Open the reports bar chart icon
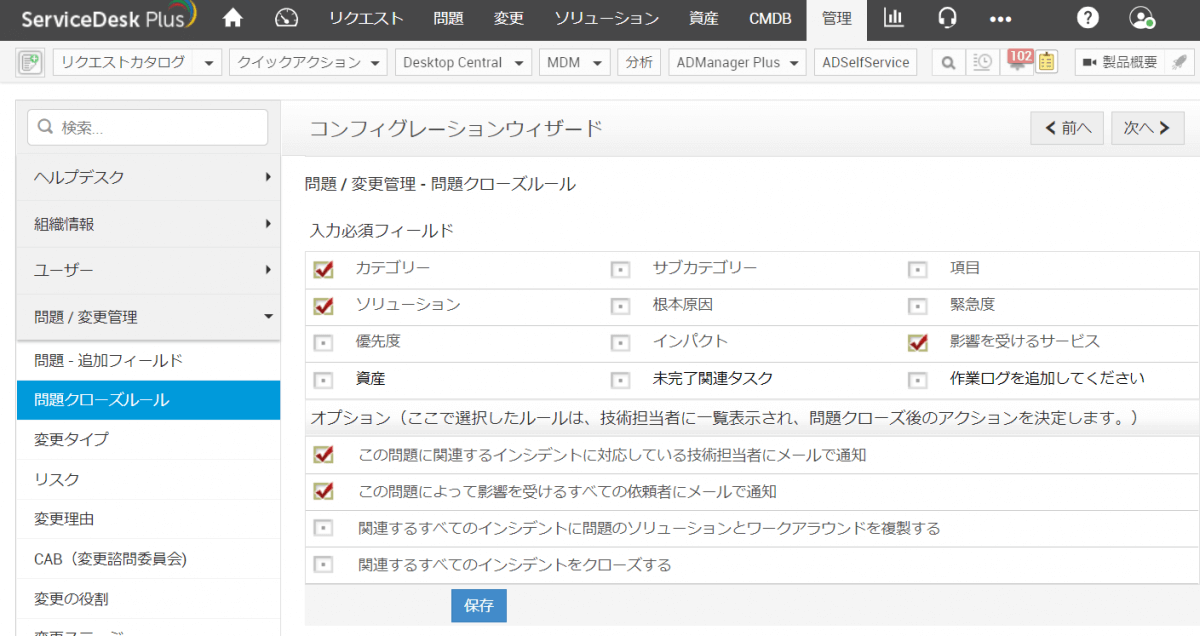This screenshot has width=1200, height=636. click(893, 18)
